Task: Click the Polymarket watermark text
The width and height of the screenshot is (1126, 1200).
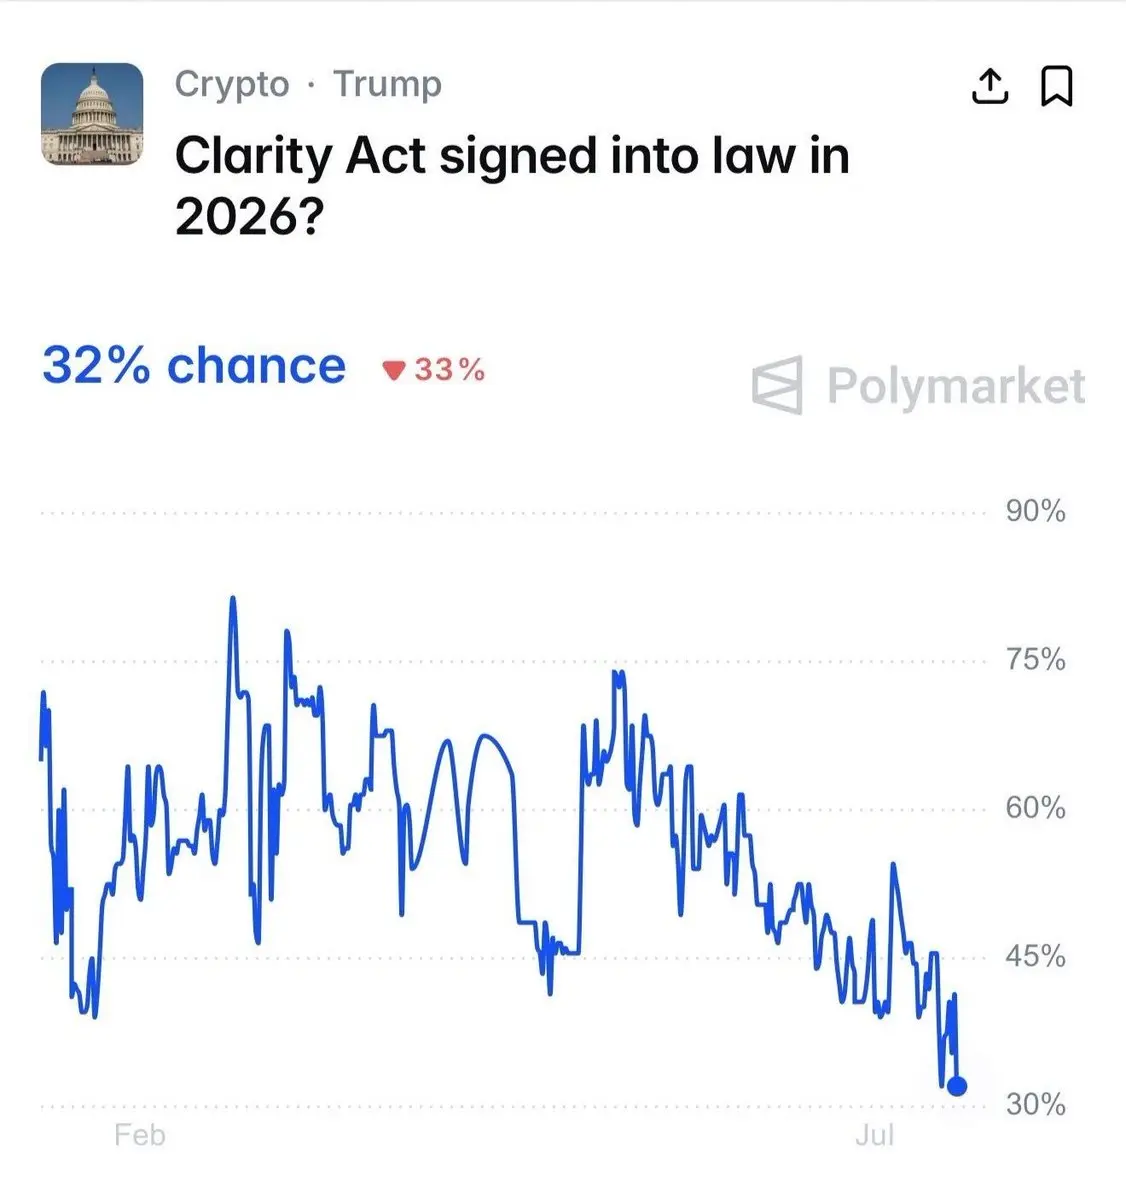Action: pos(956,386)
